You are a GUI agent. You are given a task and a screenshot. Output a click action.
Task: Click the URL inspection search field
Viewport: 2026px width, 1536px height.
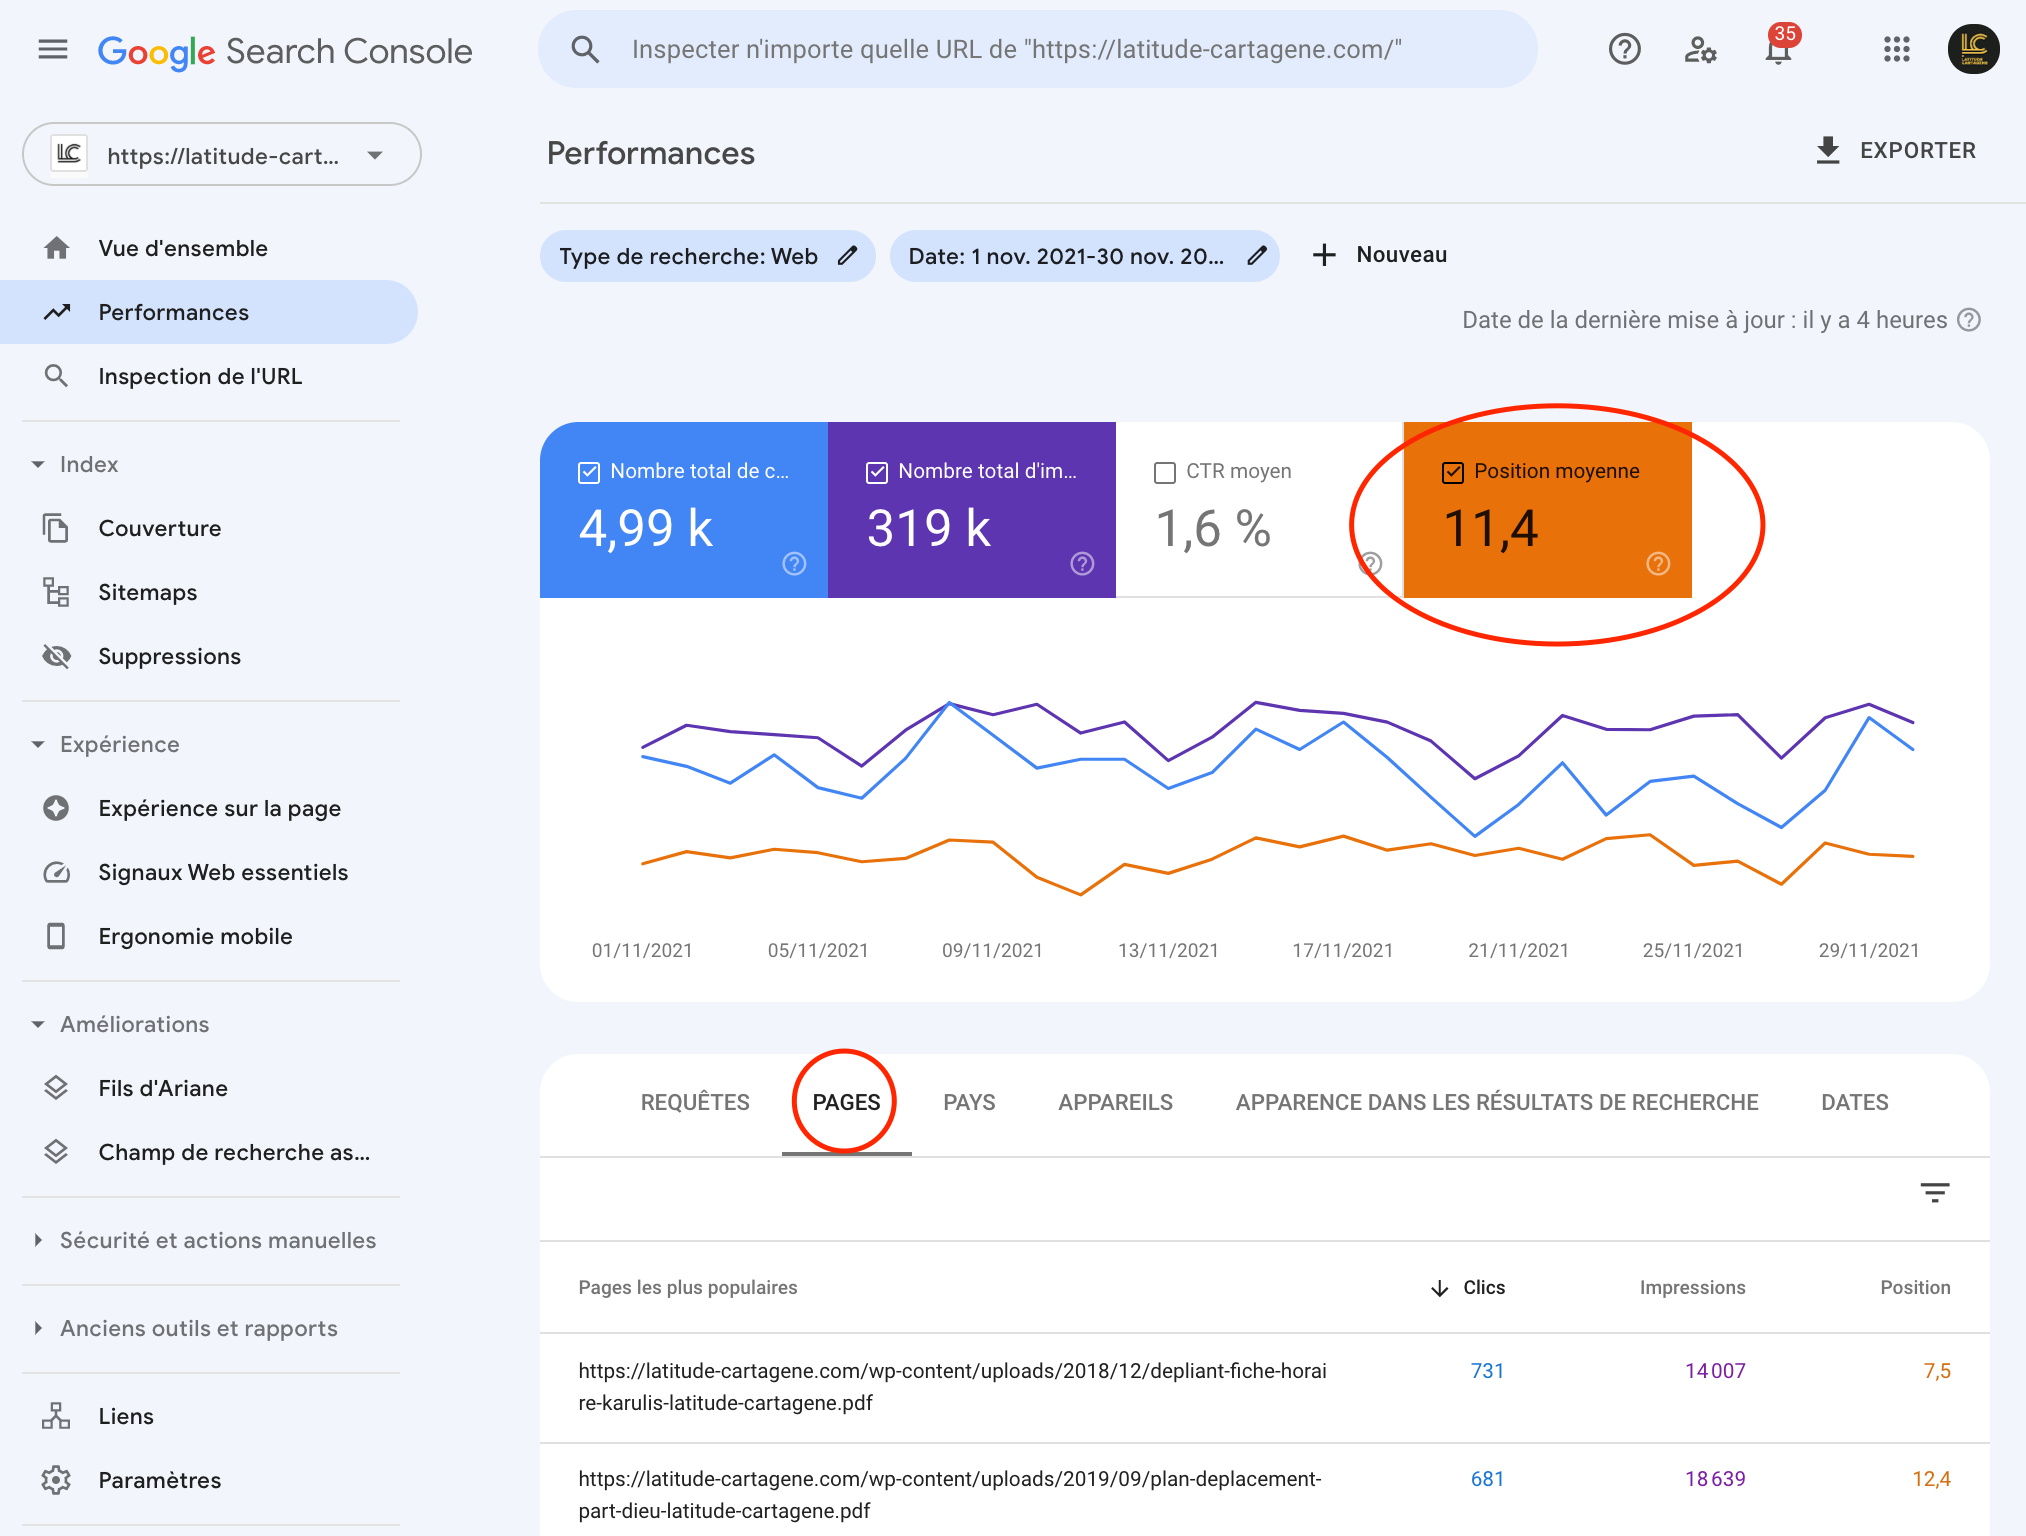(1016, 49)
